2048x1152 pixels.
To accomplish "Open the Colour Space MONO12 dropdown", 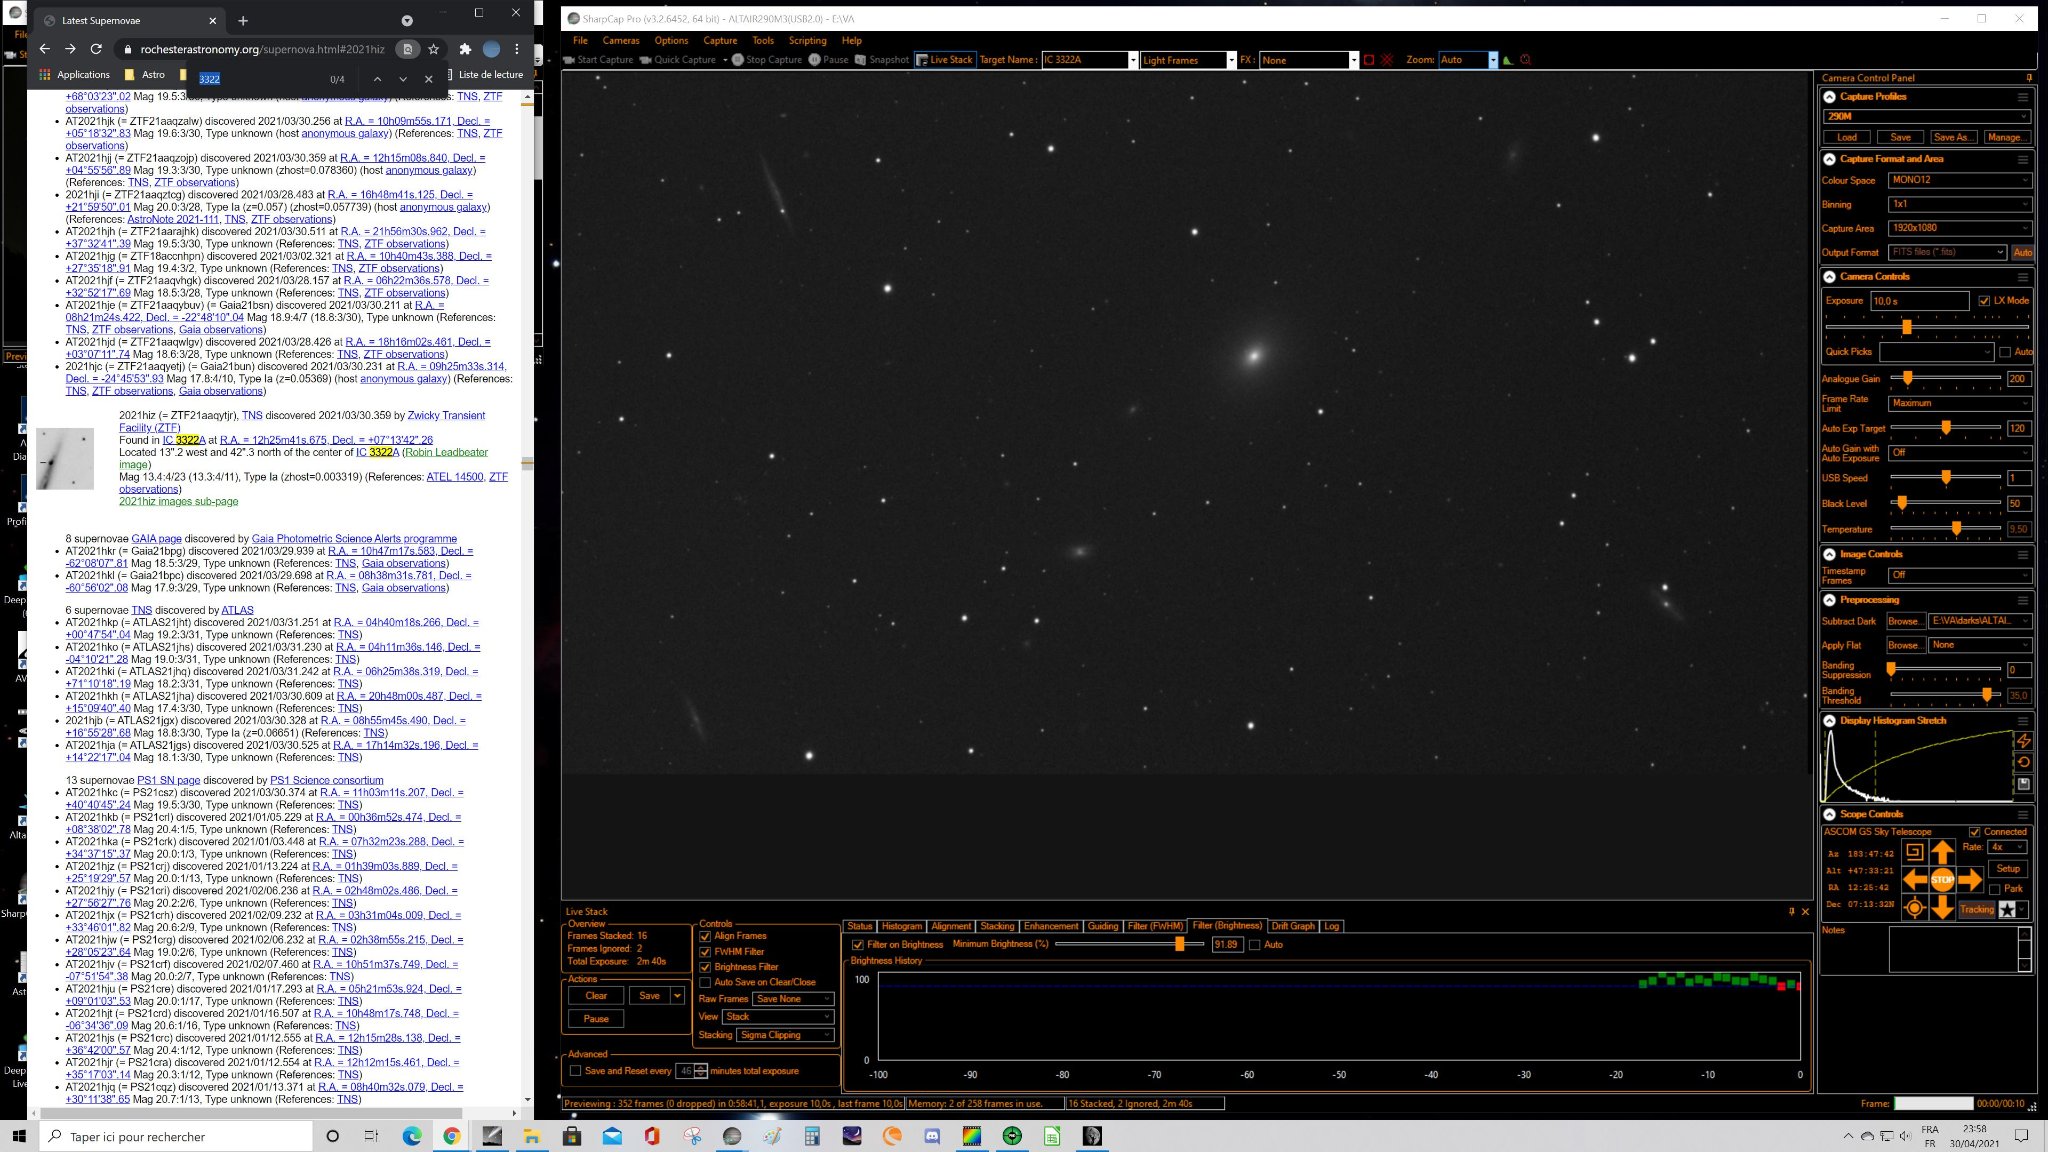I will (1959, 180).
